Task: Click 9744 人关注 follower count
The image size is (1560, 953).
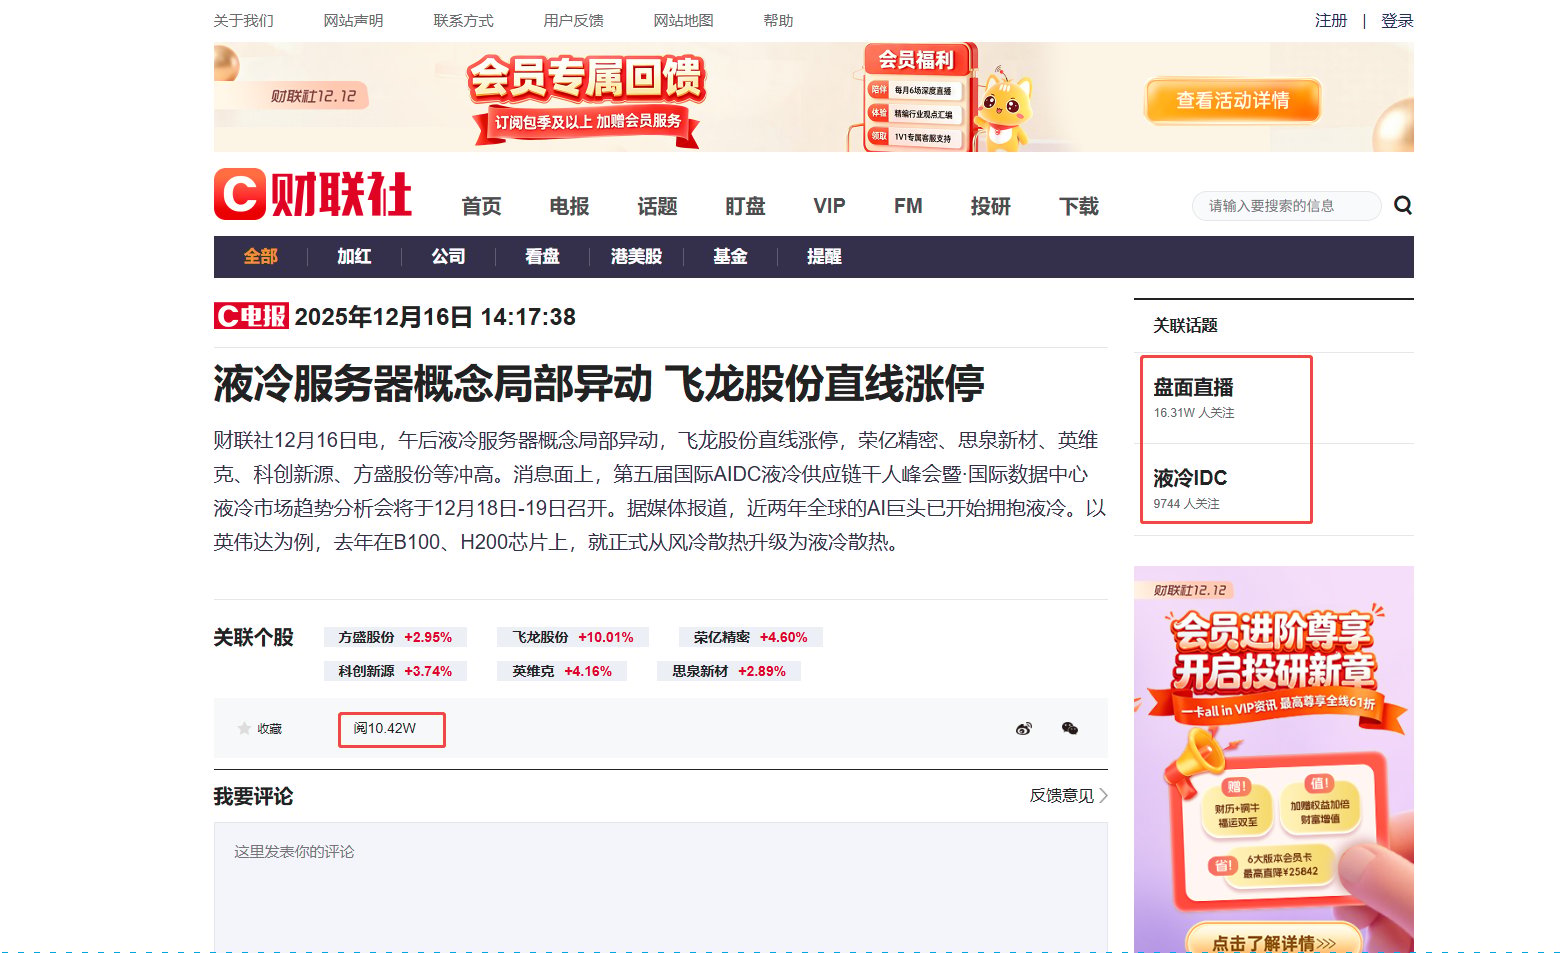Action: [x=1186, y=504]
